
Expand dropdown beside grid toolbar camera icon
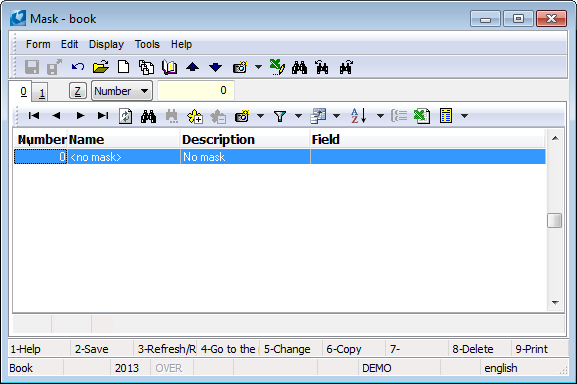pyautogui.click(x=260, y=116)
